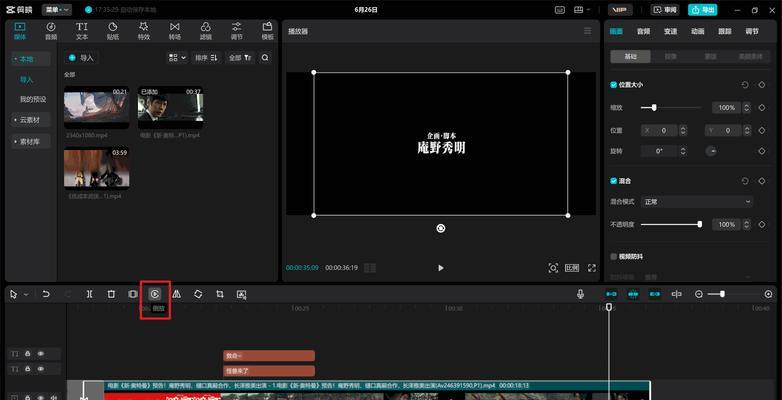Click the 导出 export button
Screen dimensions: 782x400
pyautogui.click(x=703, y=9)
